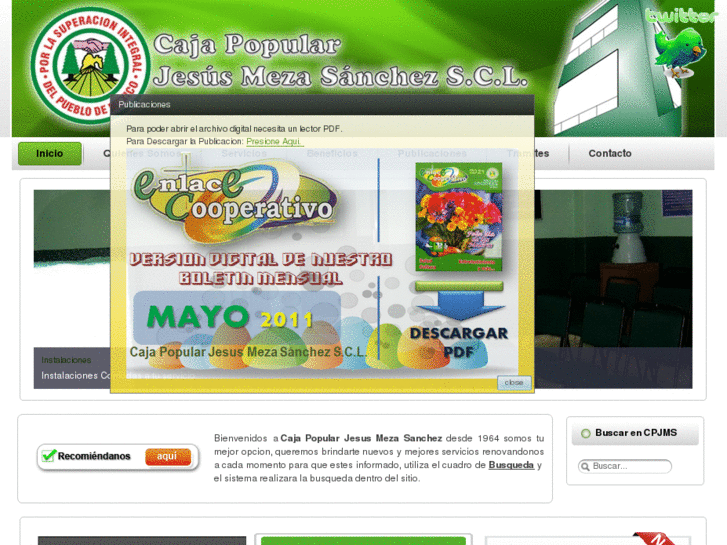This screenshot has height=545, width=727.
Task: Click the magazine cover thumbnail
Action: click(x=459, y=217)
